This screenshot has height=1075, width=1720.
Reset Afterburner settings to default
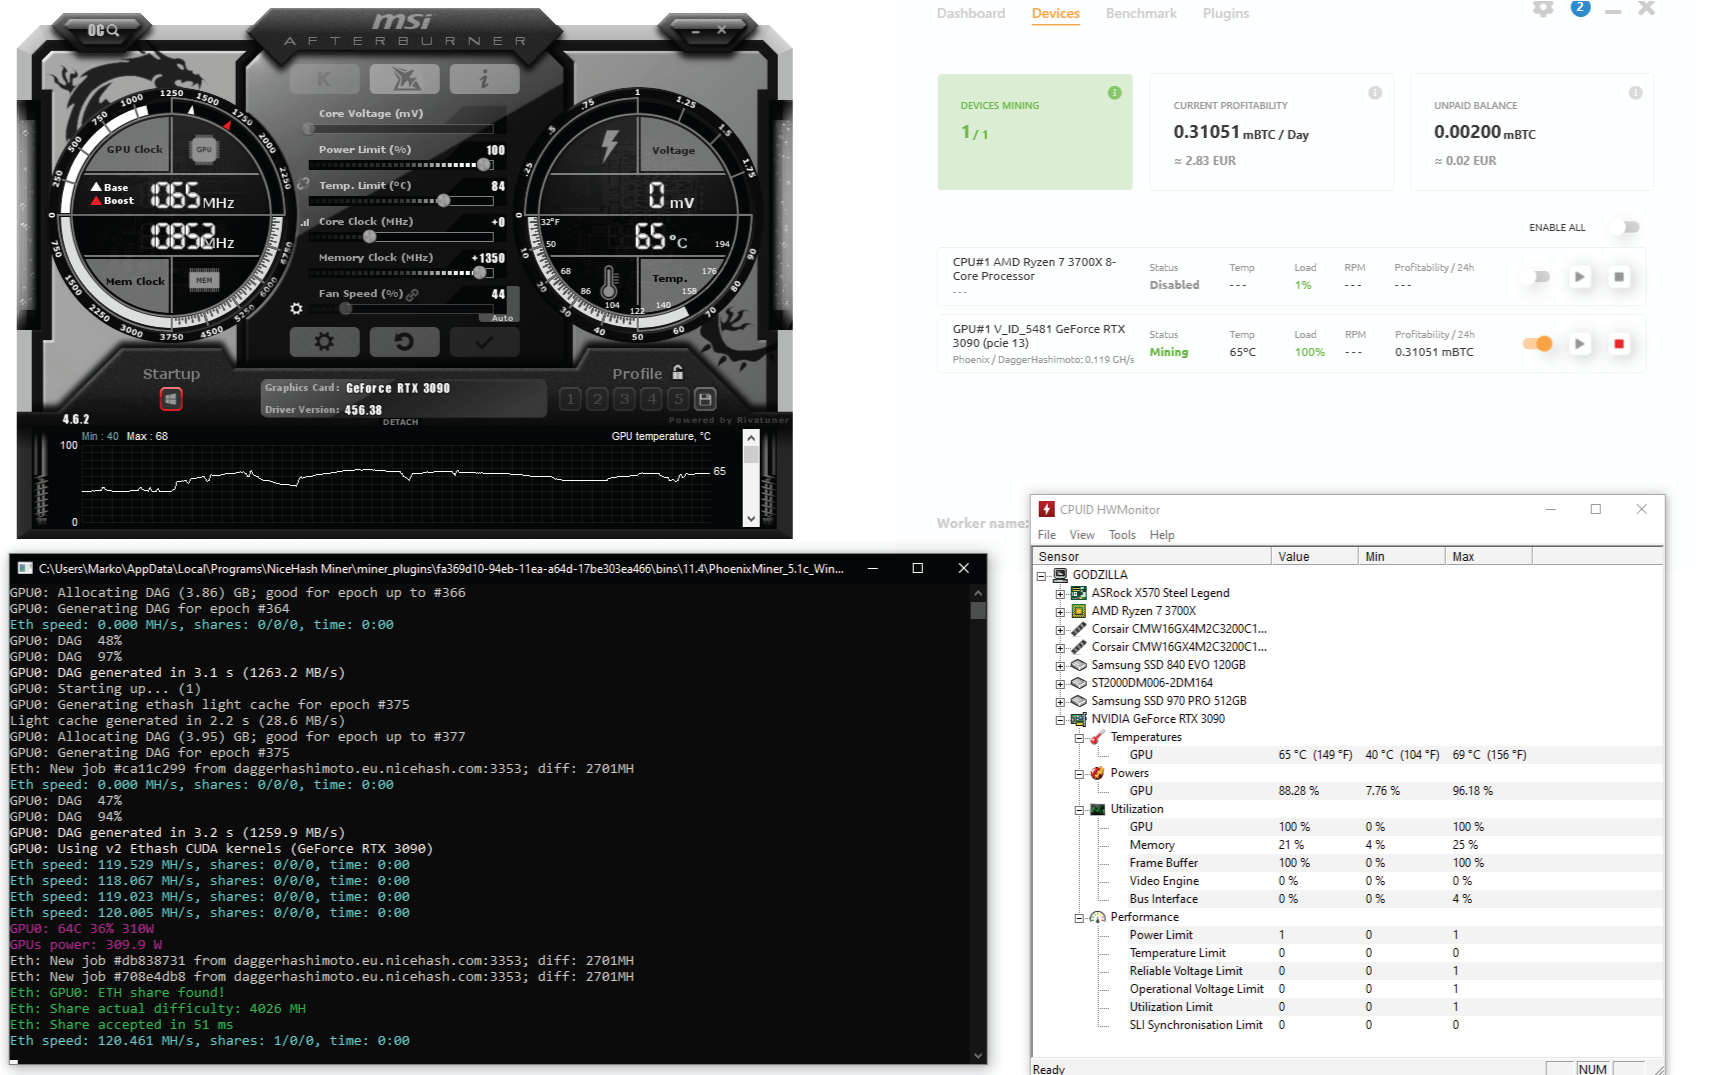click(404, 342)
